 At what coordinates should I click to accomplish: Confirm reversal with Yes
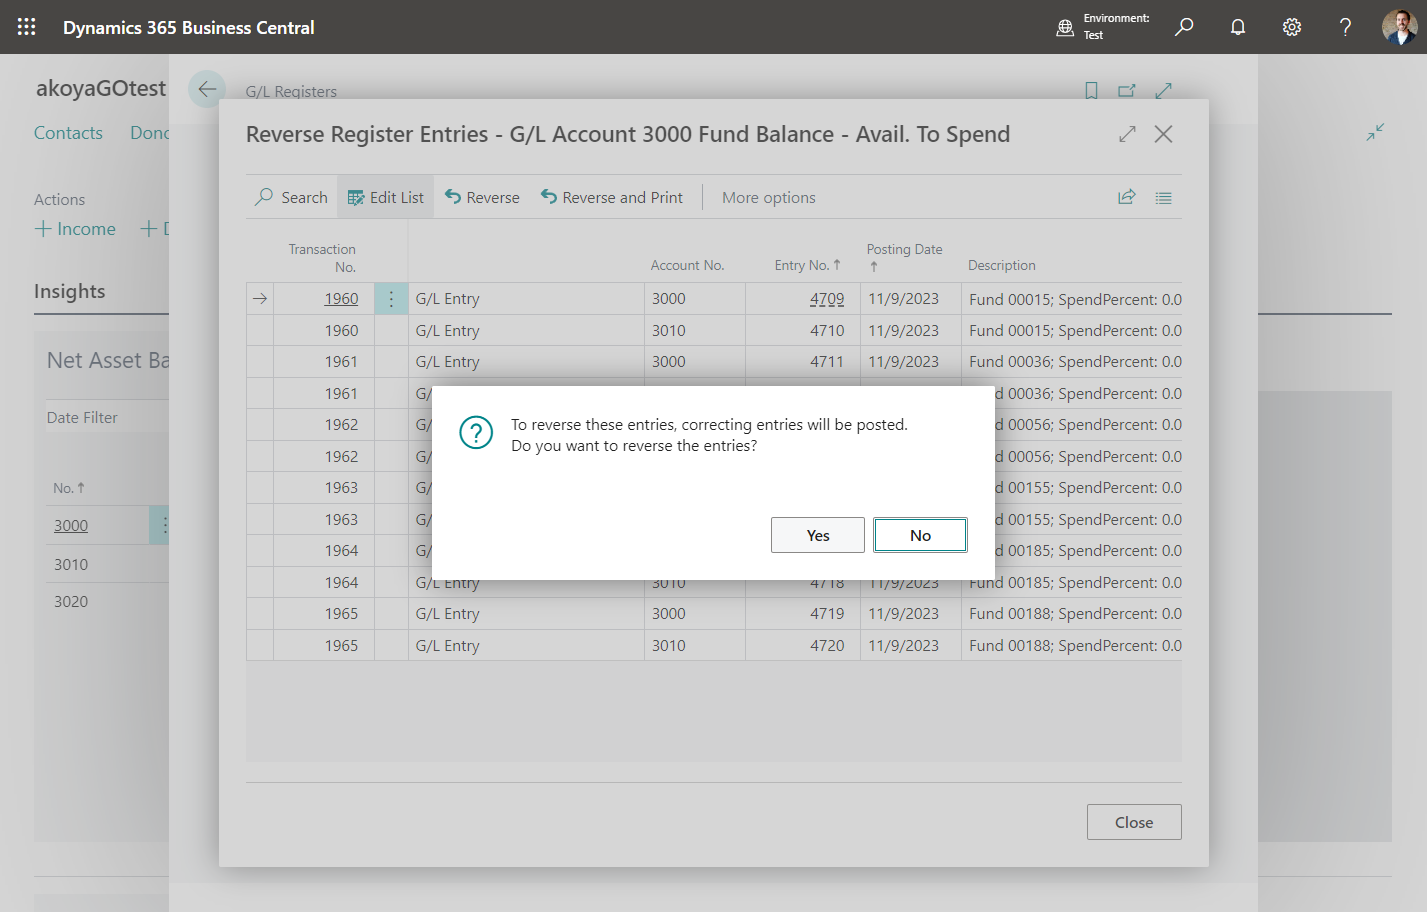[818, 535]
